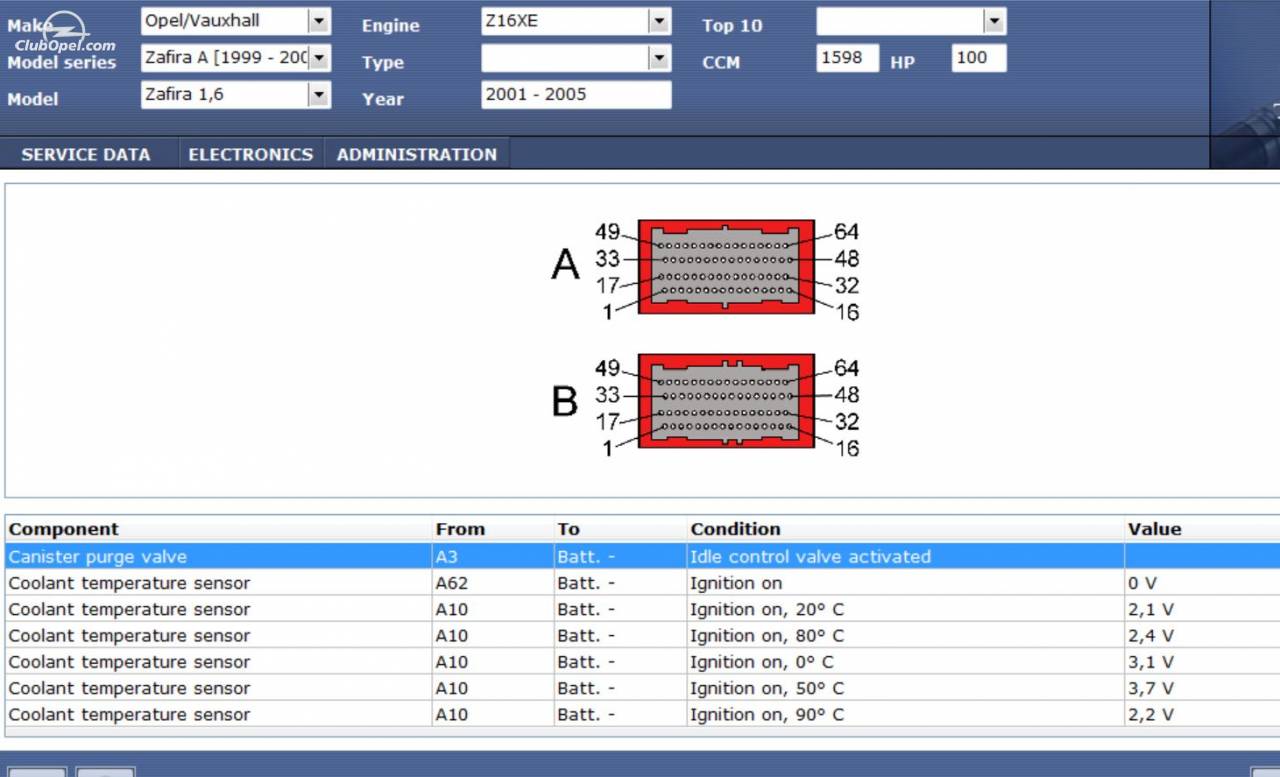
Task: Click the A3 pin cell
Action: coord(493,556)
